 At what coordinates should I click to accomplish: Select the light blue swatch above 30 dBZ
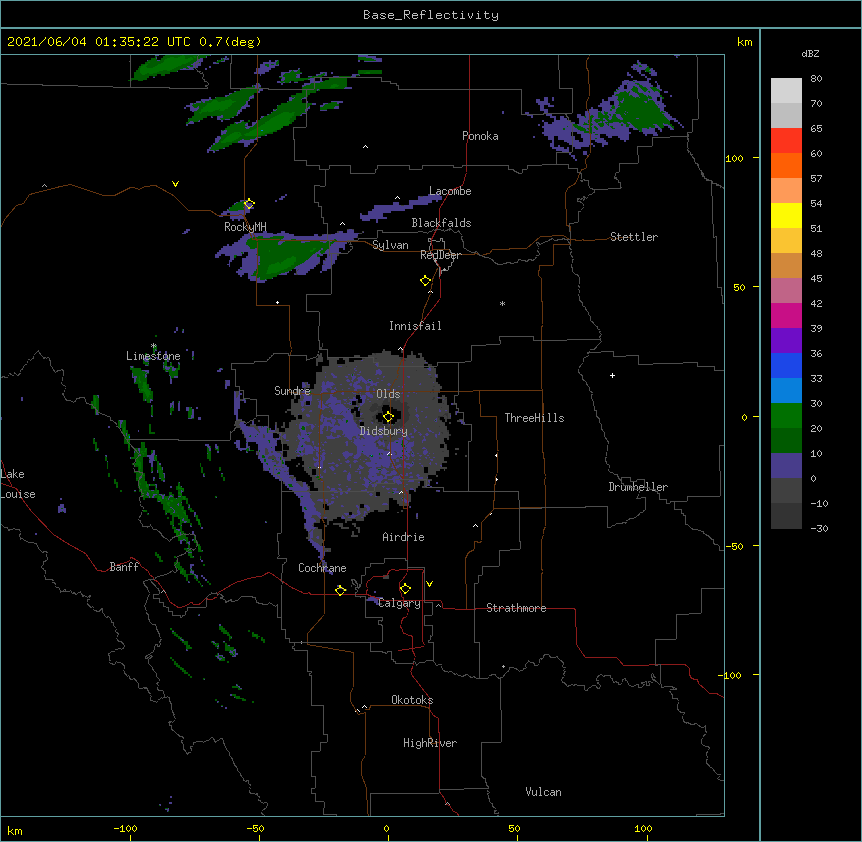click(x=786, y=391)
